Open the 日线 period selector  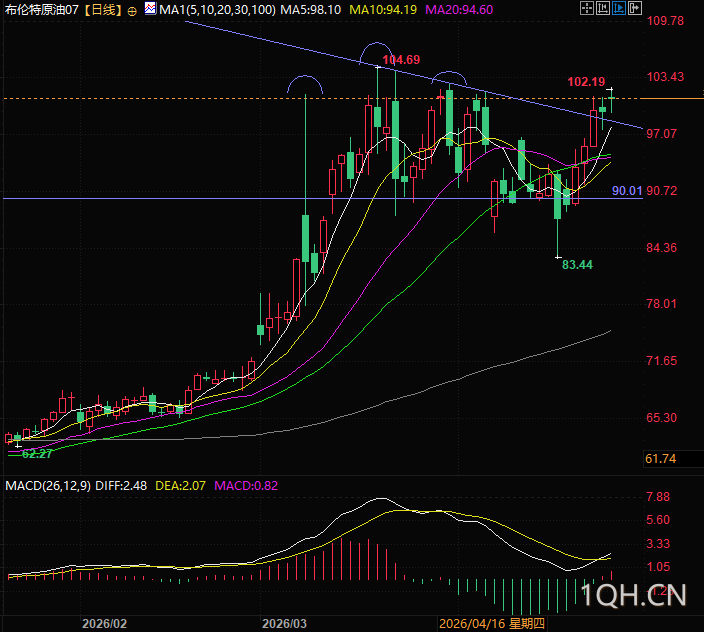click(101, 10)
